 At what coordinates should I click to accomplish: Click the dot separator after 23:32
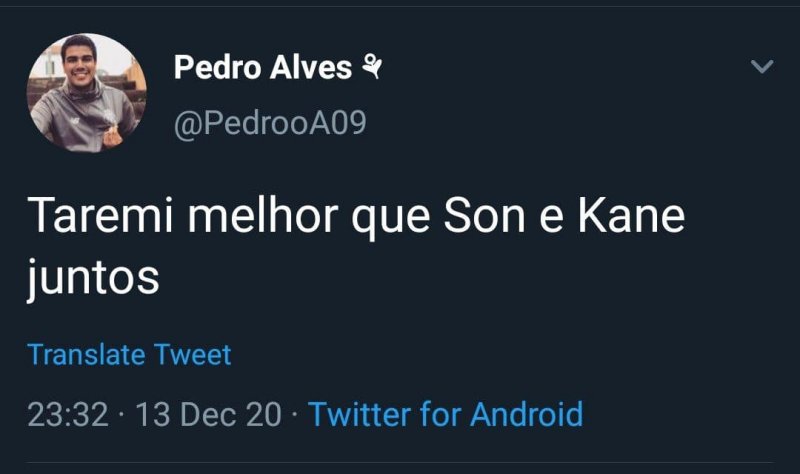[121, 414]
